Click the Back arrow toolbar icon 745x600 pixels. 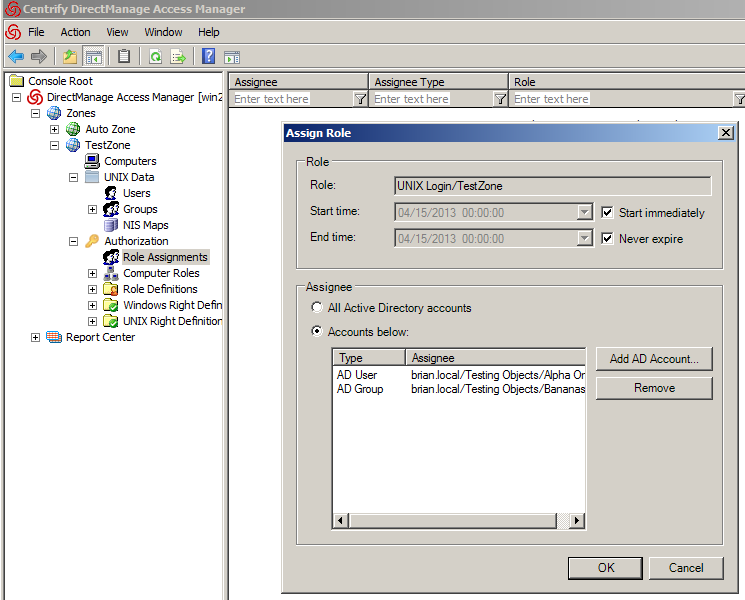click(x=16, y=57)
